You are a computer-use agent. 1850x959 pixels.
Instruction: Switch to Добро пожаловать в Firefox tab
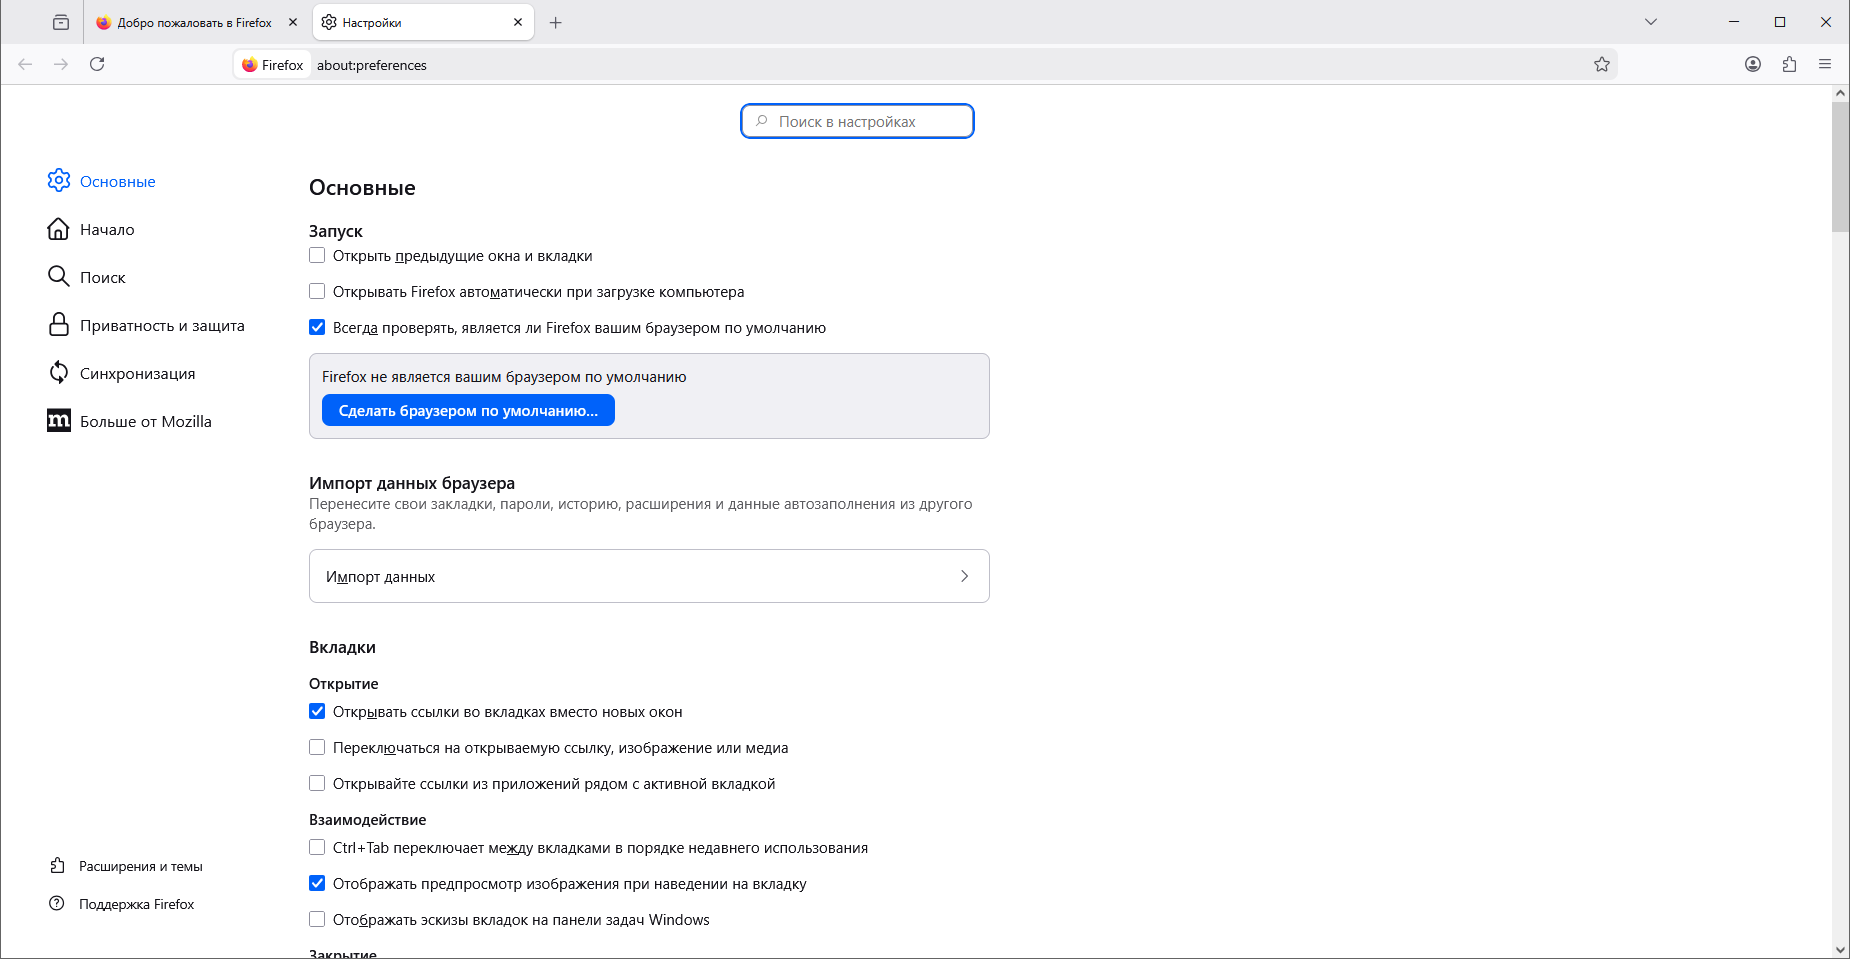[188, 22]
